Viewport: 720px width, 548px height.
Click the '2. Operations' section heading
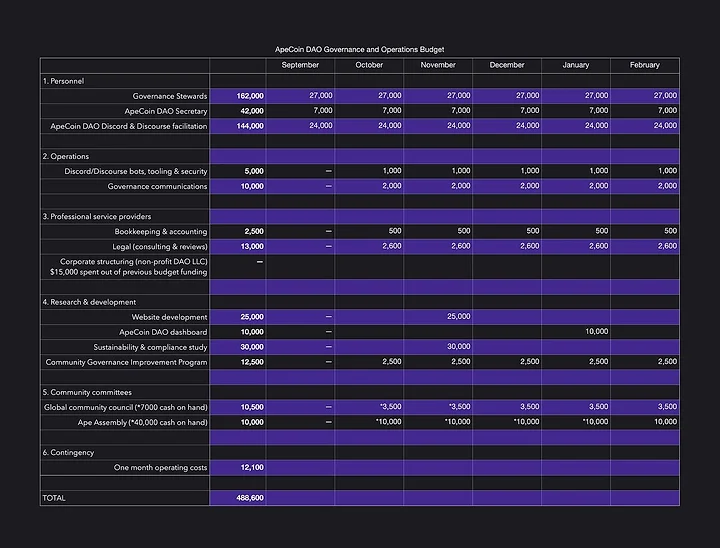tap(66, 156)
